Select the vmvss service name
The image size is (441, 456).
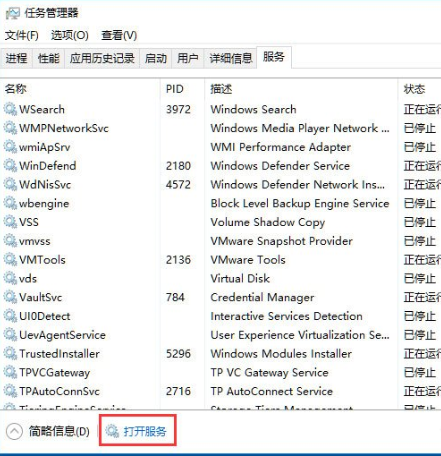(35, 241)
